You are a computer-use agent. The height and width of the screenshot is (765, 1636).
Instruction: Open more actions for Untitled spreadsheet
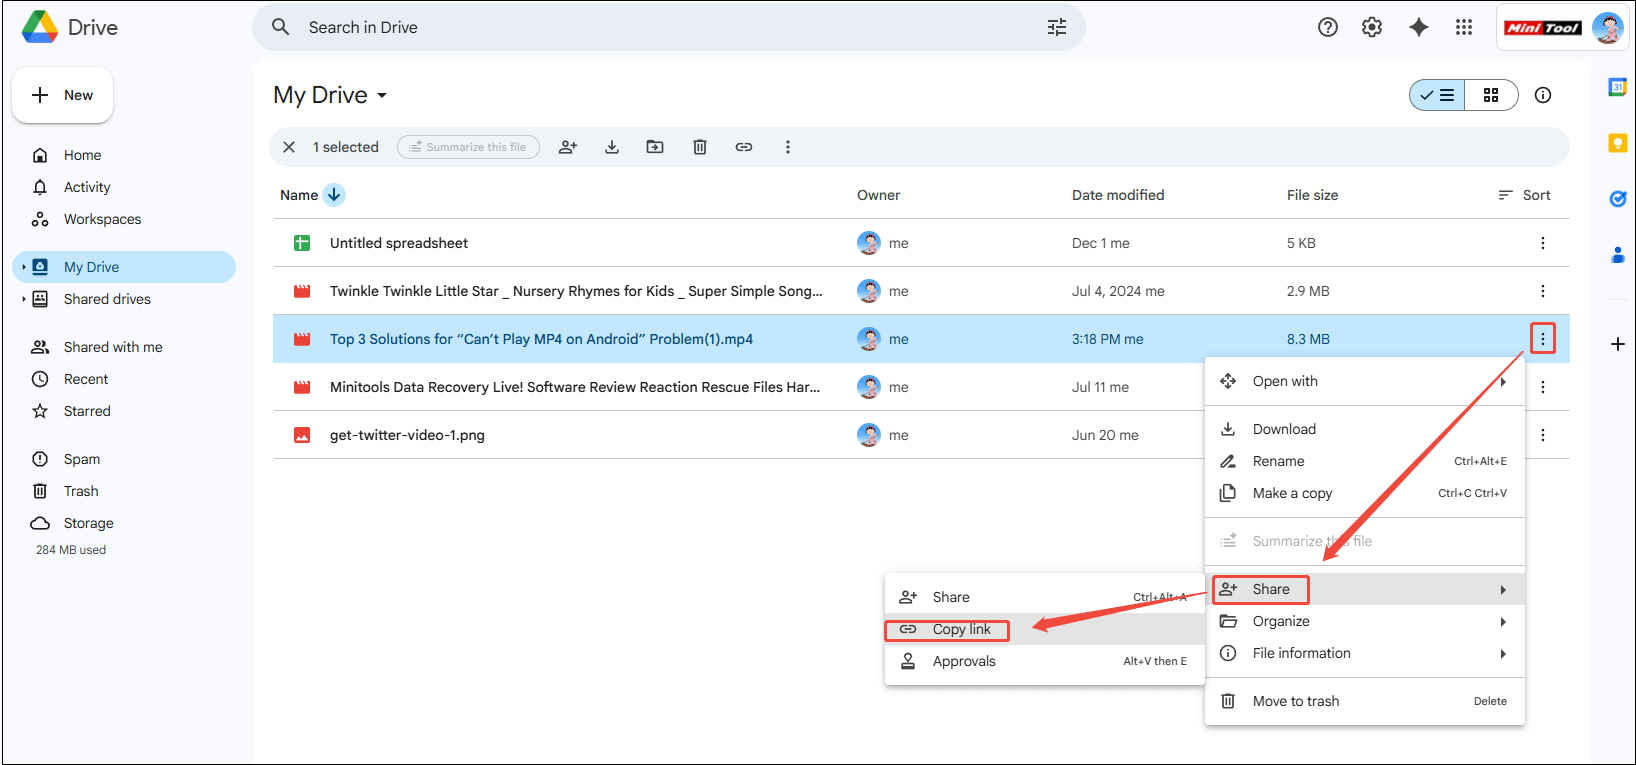coord(1543,243)
